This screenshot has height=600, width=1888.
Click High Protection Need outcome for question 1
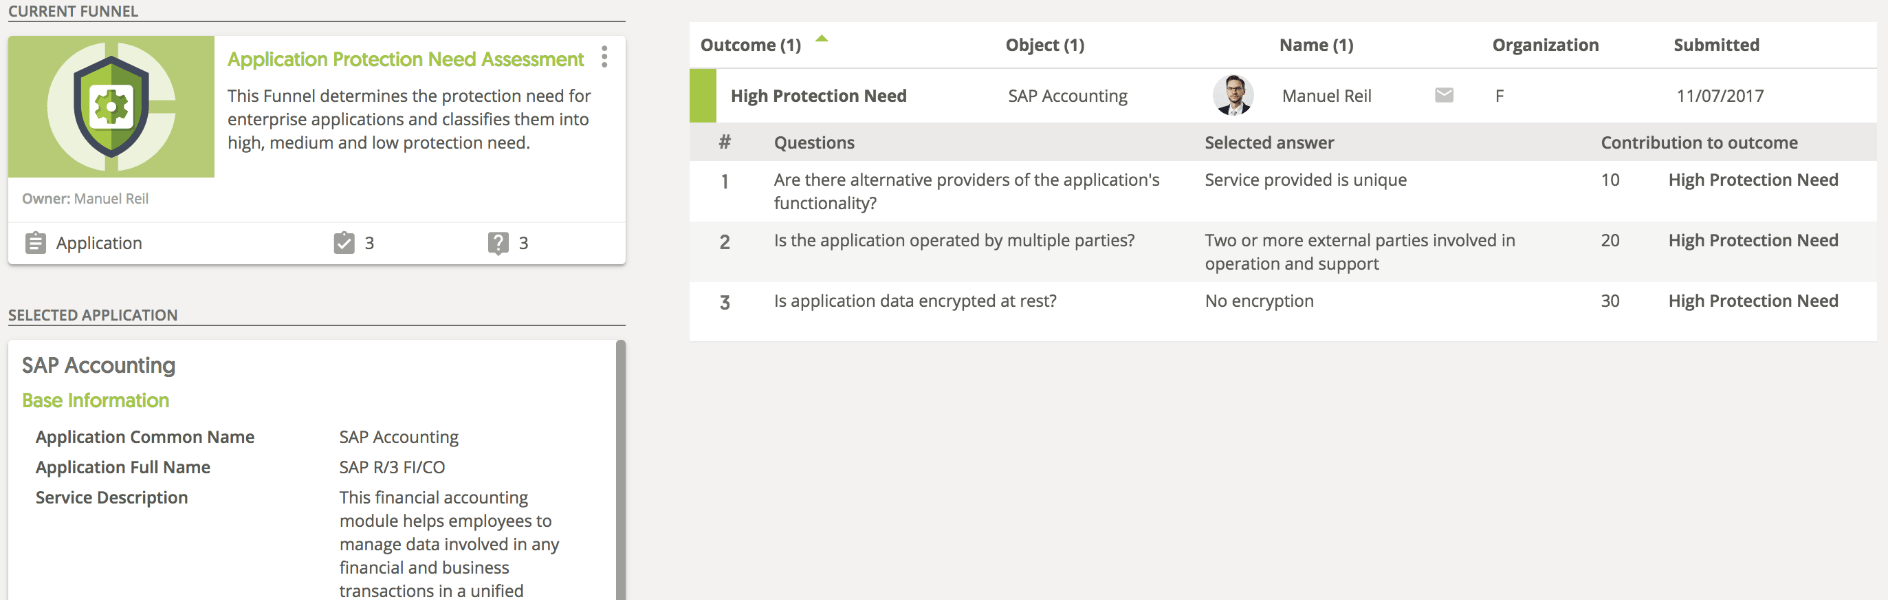(1753, 180)
